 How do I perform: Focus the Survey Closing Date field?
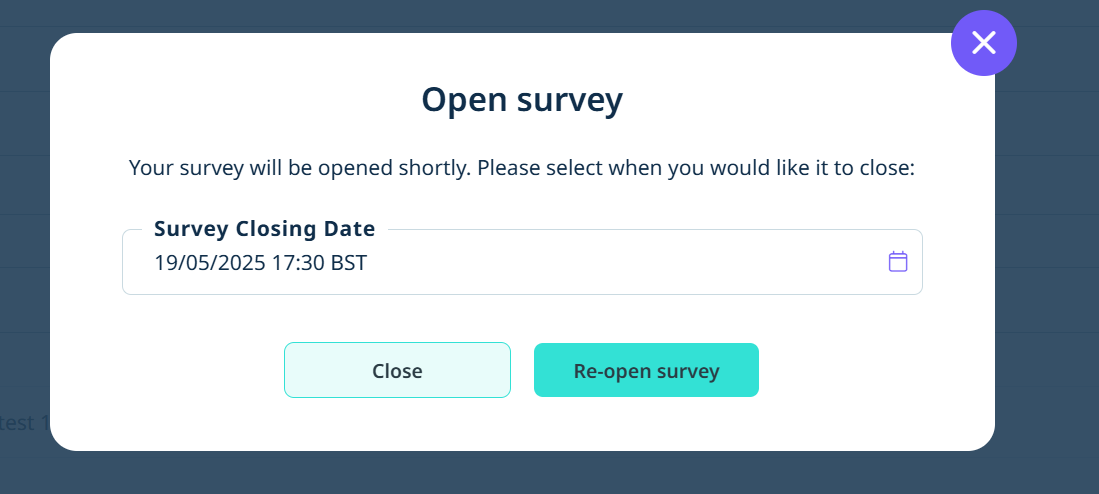tap(522, 262)
